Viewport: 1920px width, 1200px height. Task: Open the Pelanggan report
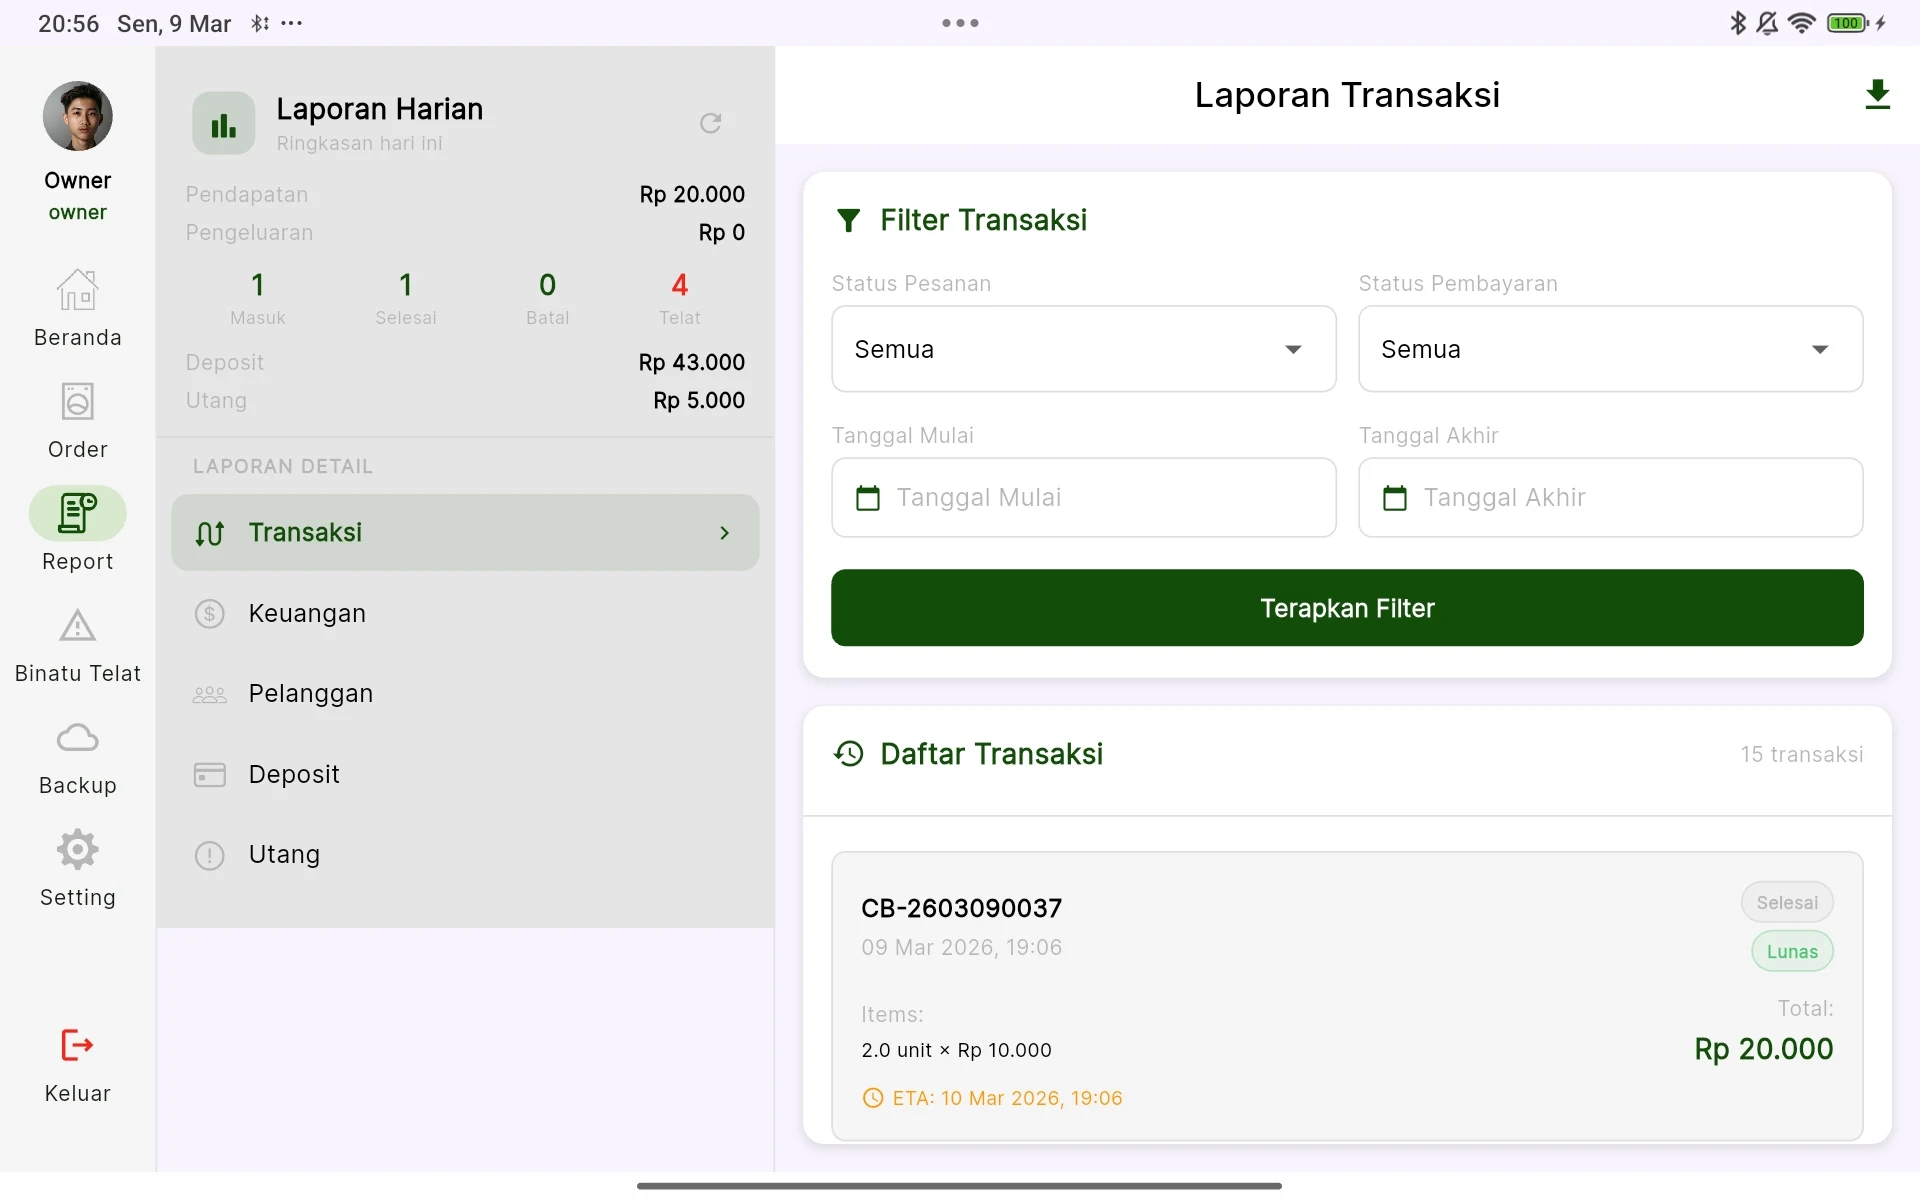[465, 693]
